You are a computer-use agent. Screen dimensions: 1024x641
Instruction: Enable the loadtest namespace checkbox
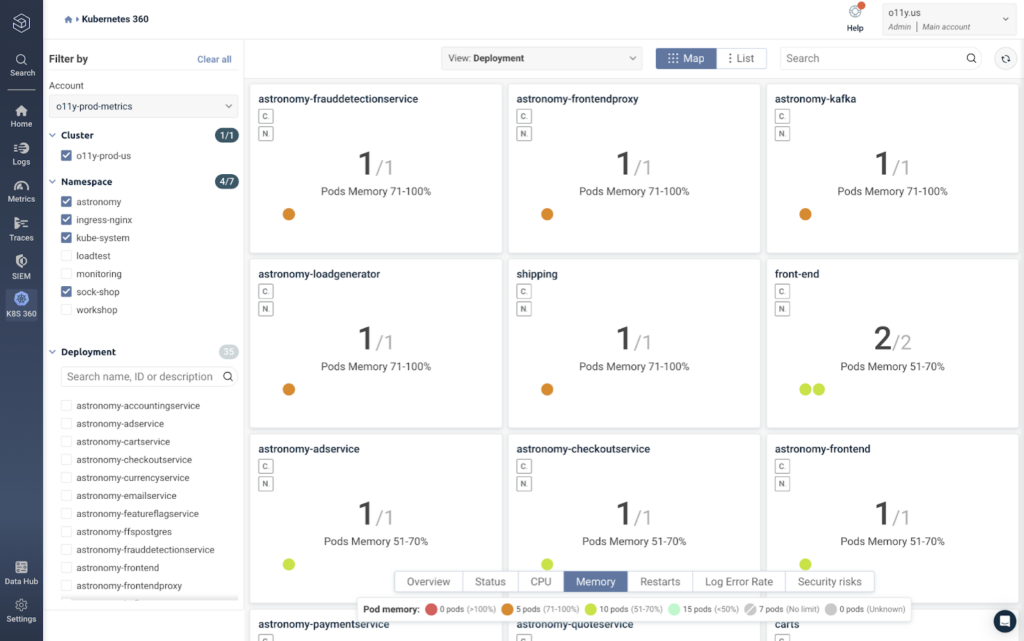[66, 256]
